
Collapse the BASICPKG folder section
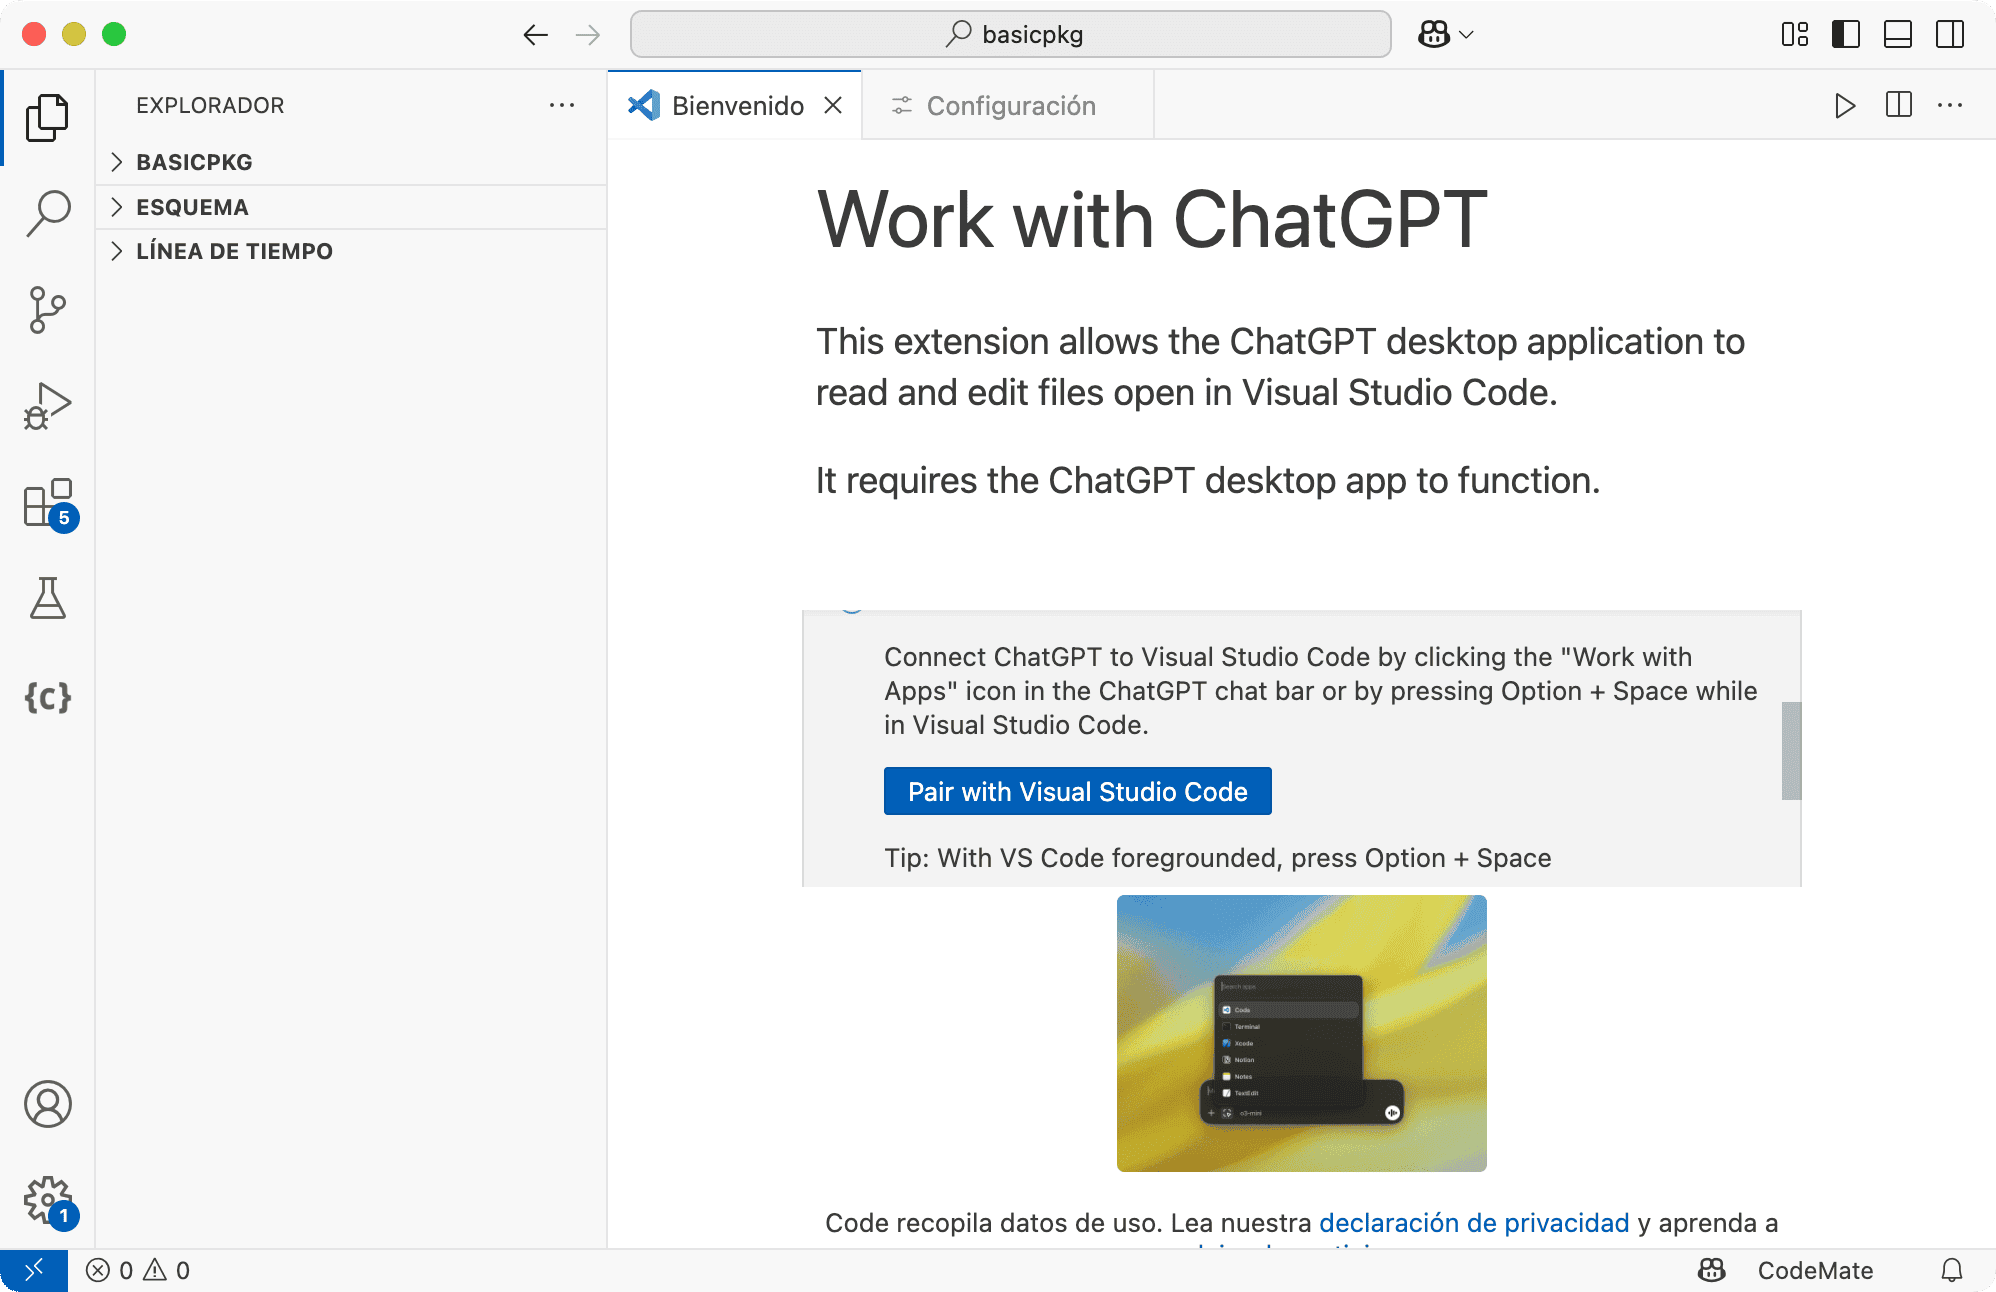[193, 161]
